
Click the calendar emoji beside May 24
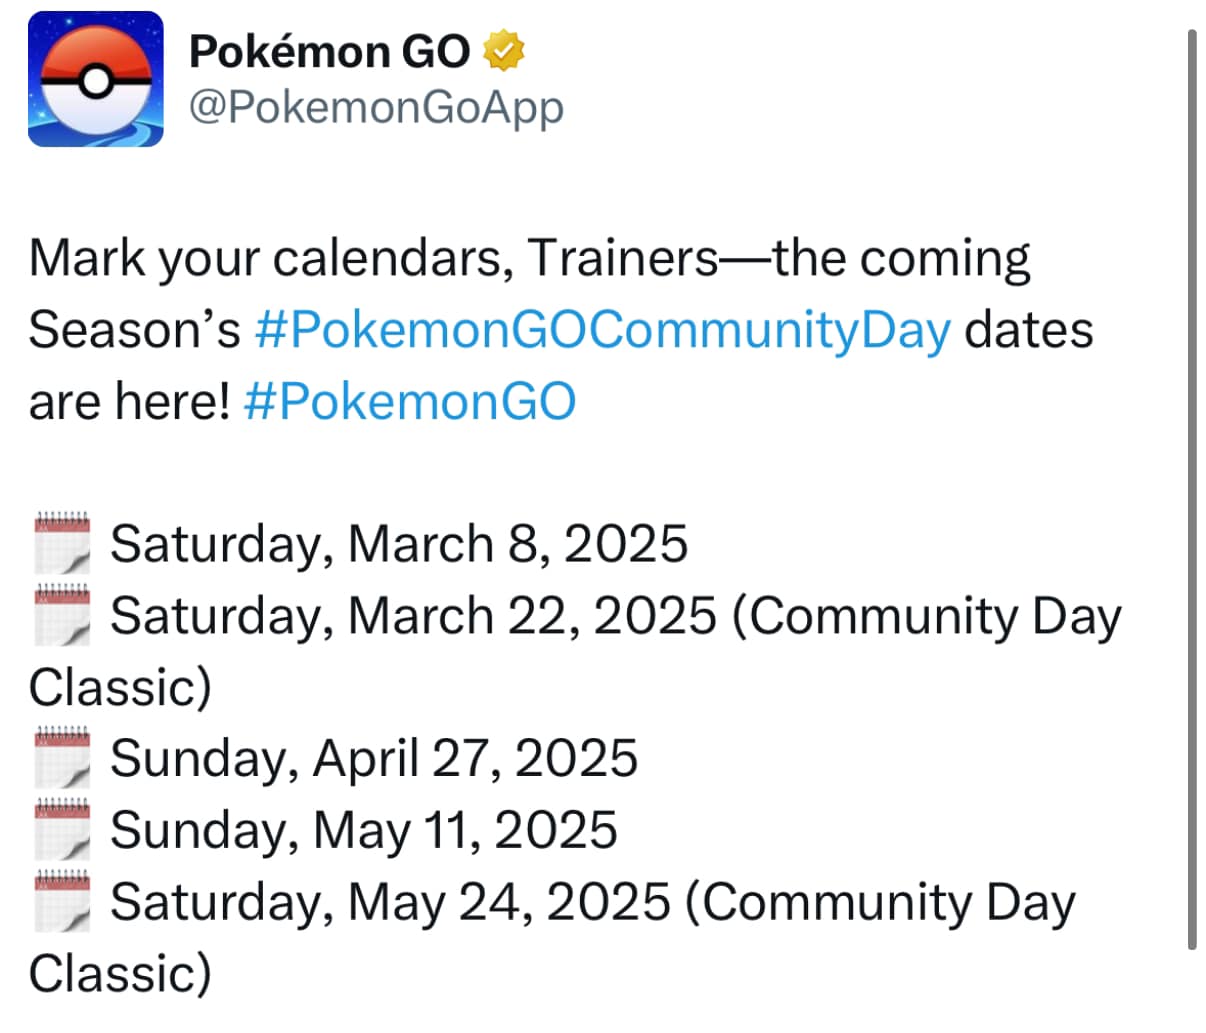coord(62,902)
